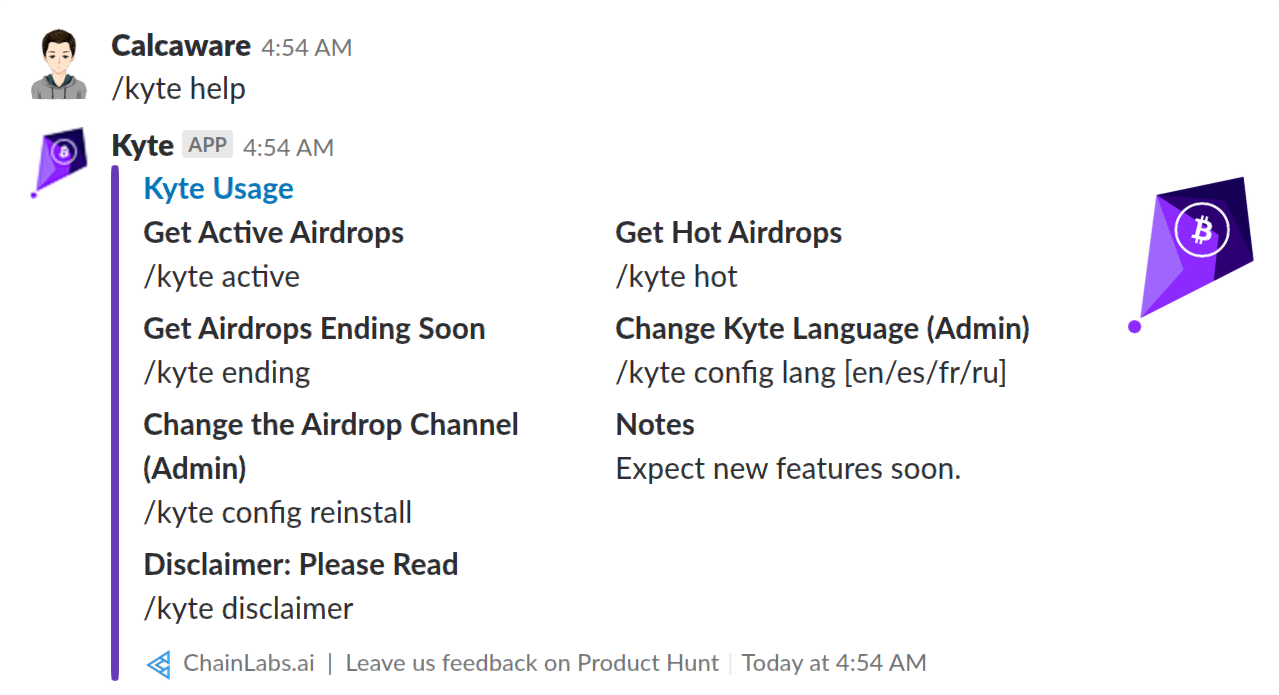This screenshot has height=695, width=1279.
Task: Open the large Kyte bitcoin kite thumbnail
Action: click(1190, 255)
